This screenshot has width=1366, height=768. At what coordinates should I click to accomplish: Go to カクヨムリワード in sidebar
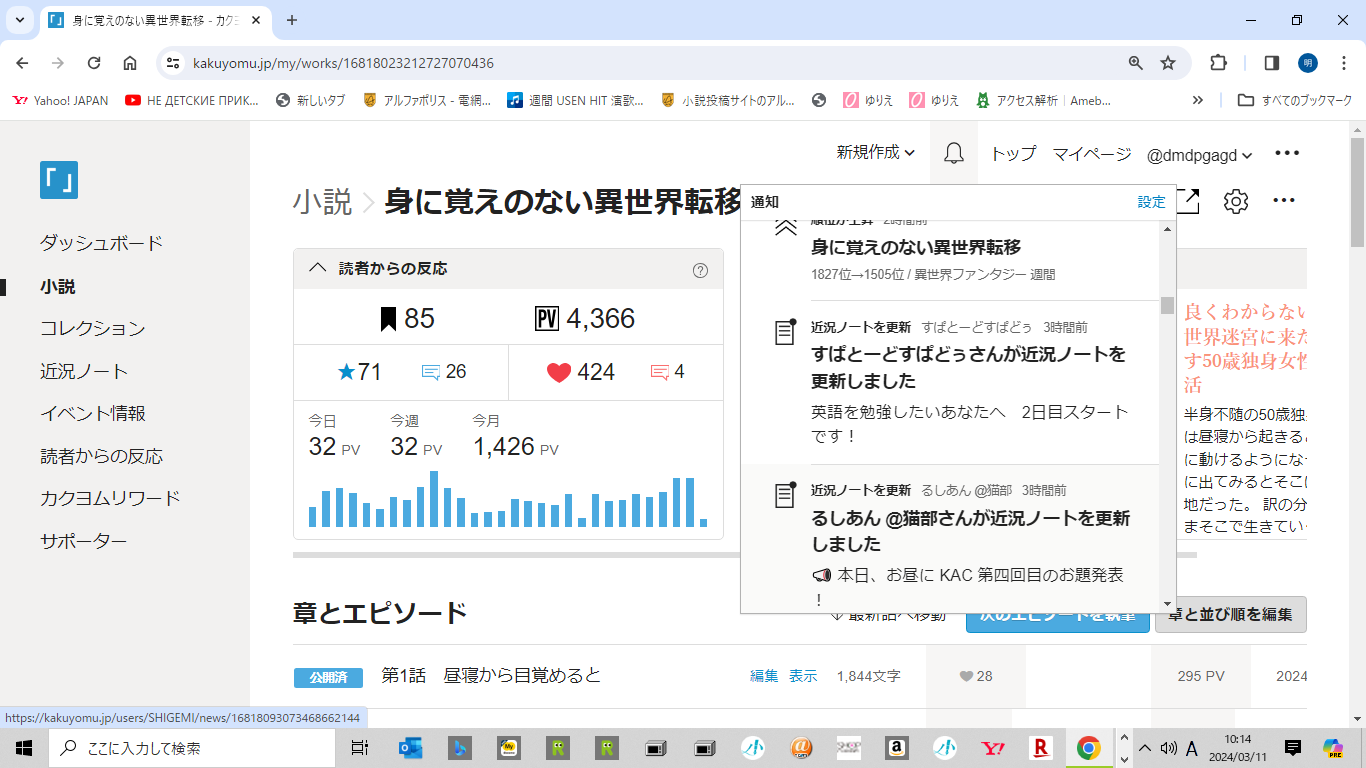click(110, 498)
